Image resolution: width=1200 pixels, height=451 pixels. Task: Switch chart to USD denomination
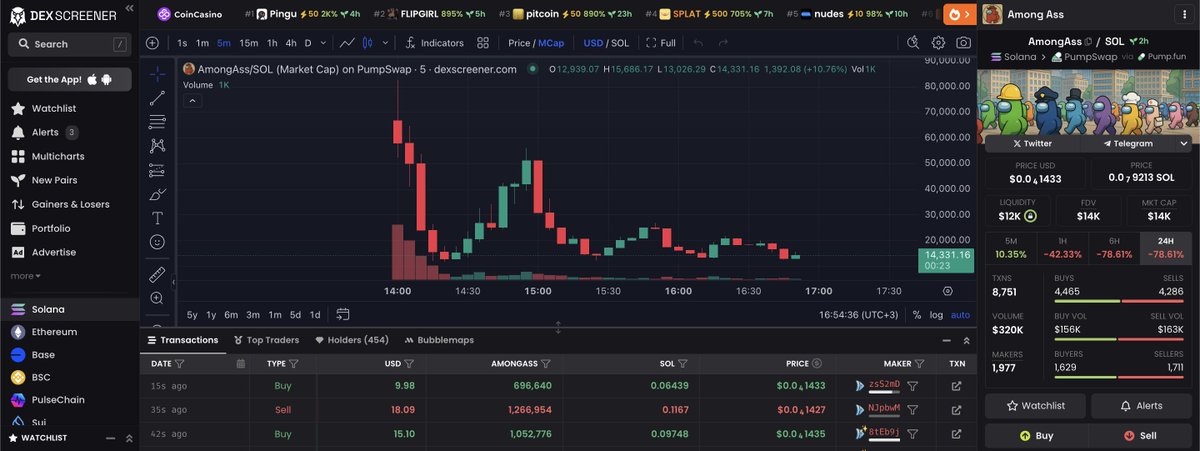coord(593,43)
